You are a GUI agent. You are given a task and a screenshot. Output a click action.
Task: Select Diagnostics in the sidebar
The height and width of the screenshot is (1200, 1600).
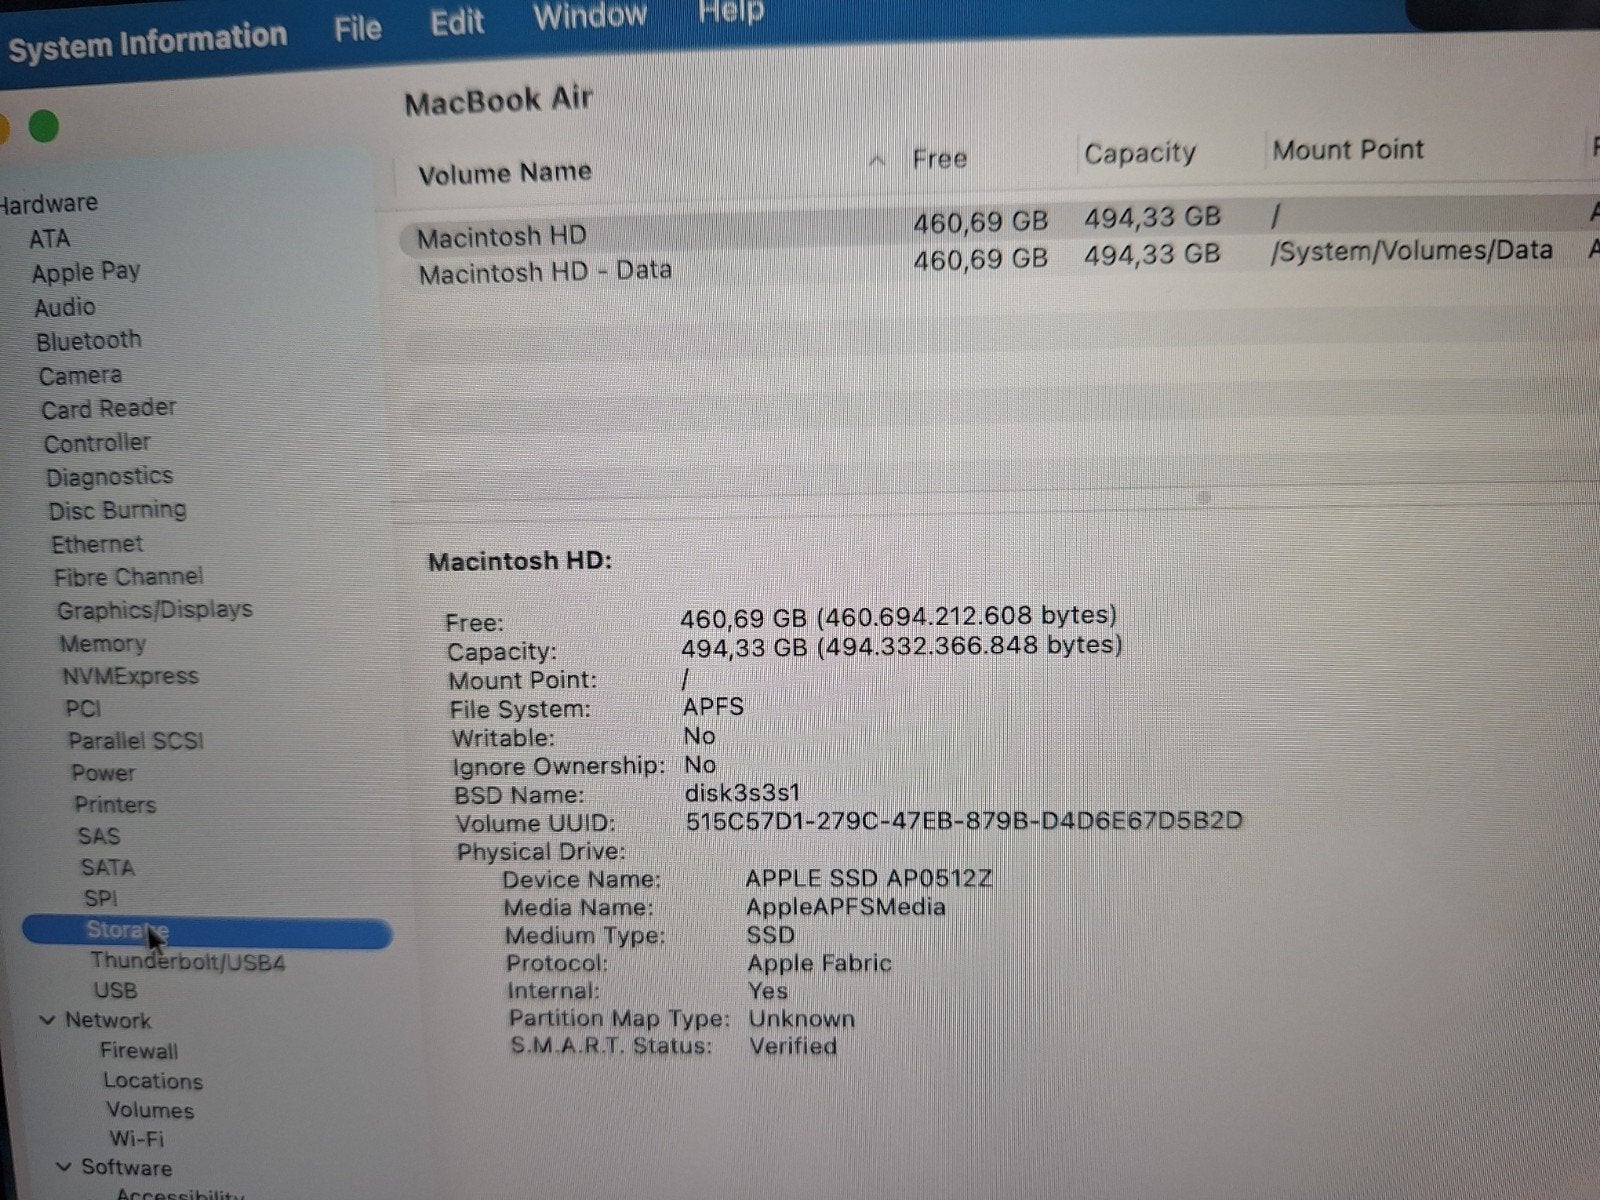(x=110, y=477)
